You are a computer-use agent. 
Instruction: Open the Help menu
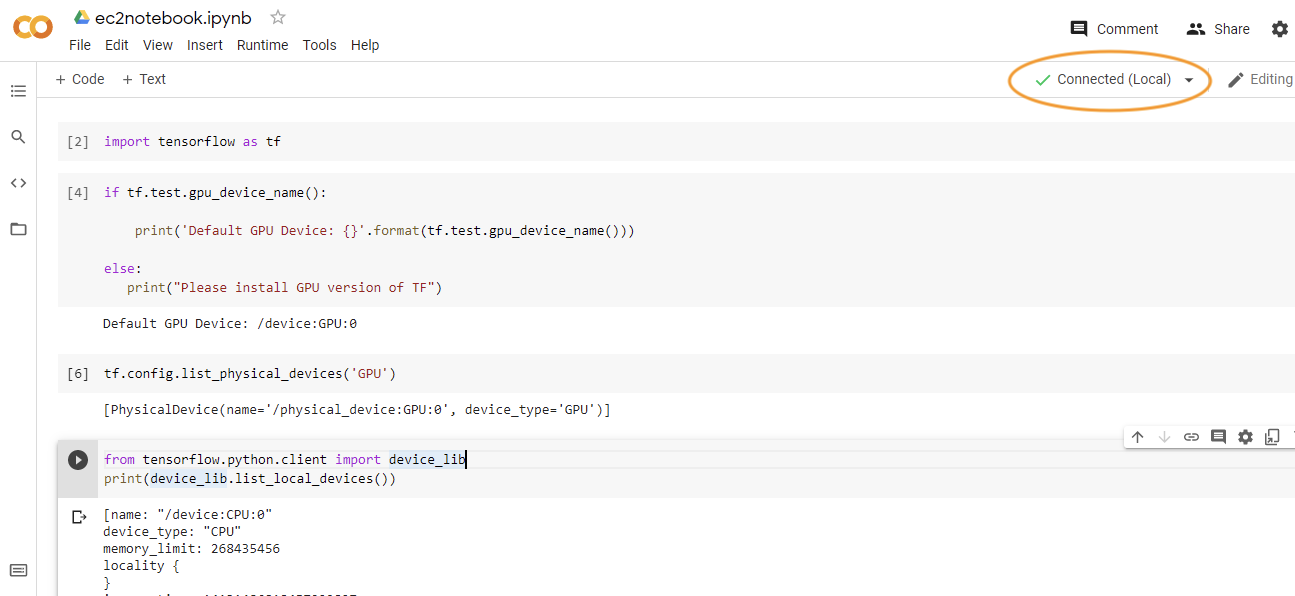point(365,45)
